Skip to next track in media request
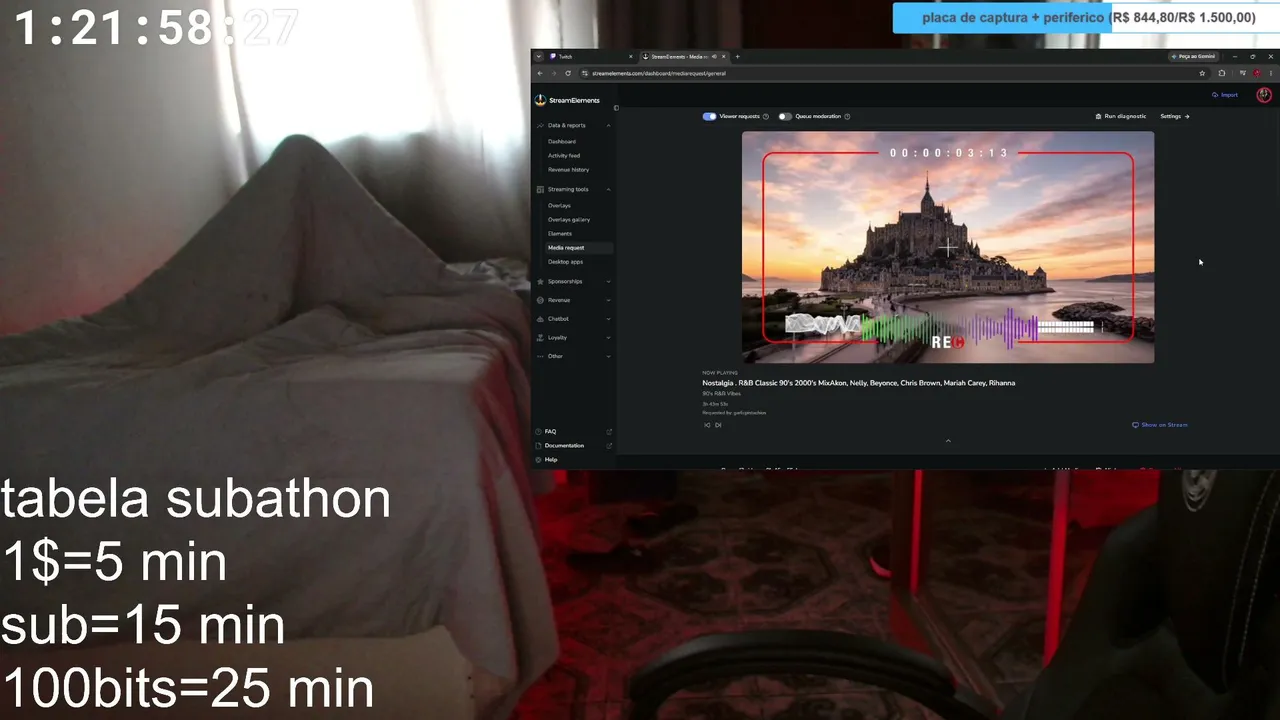This screenshot has width=1280, height=720. [718, 425]
